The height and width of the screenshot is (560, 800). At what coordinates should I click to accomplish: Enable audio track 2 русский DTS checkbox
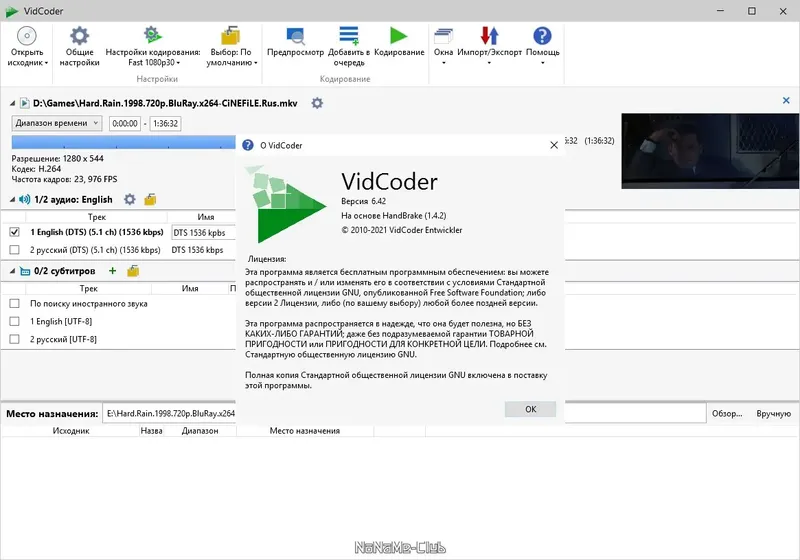pos(14,250)
